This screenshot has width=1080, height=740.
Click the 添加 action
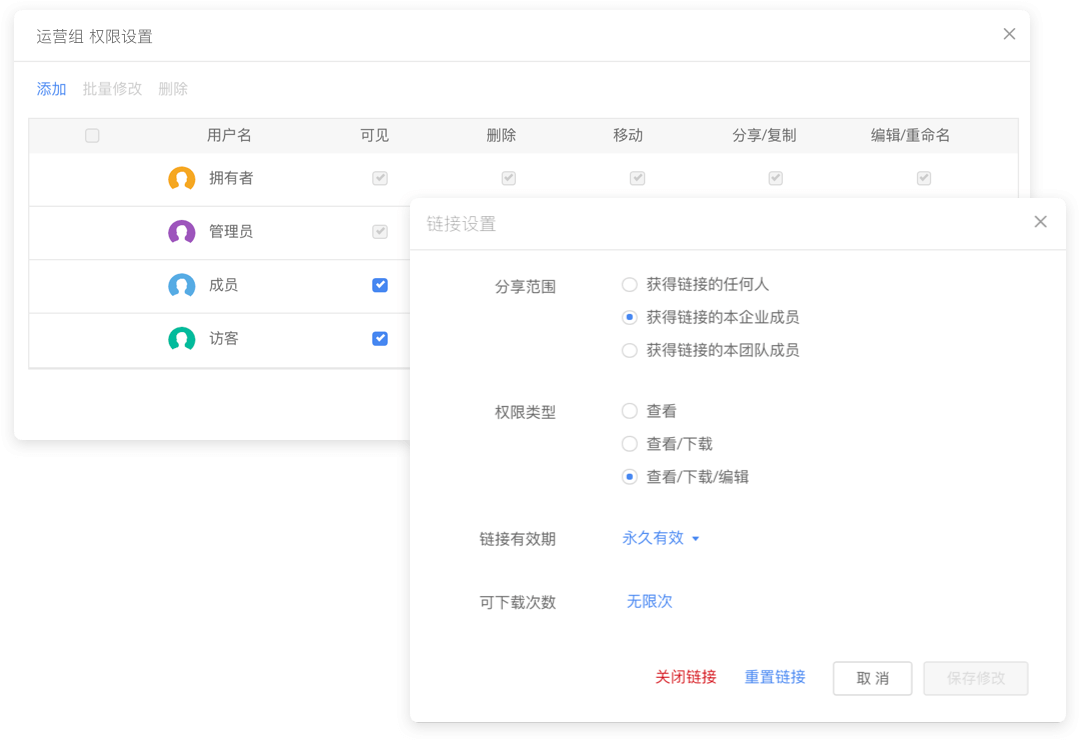51,89
